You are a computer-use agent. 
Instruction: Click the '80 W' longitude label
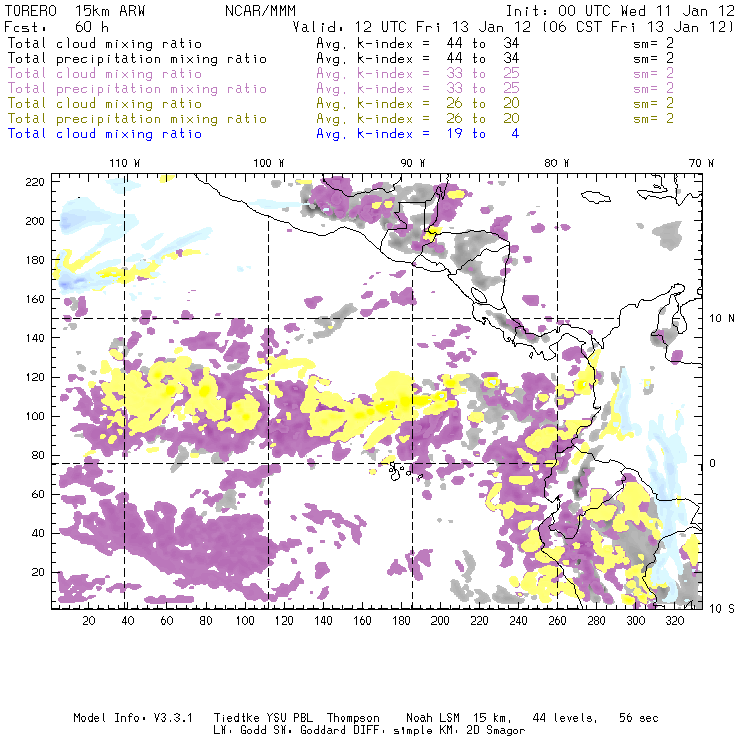tap(556, 163)
